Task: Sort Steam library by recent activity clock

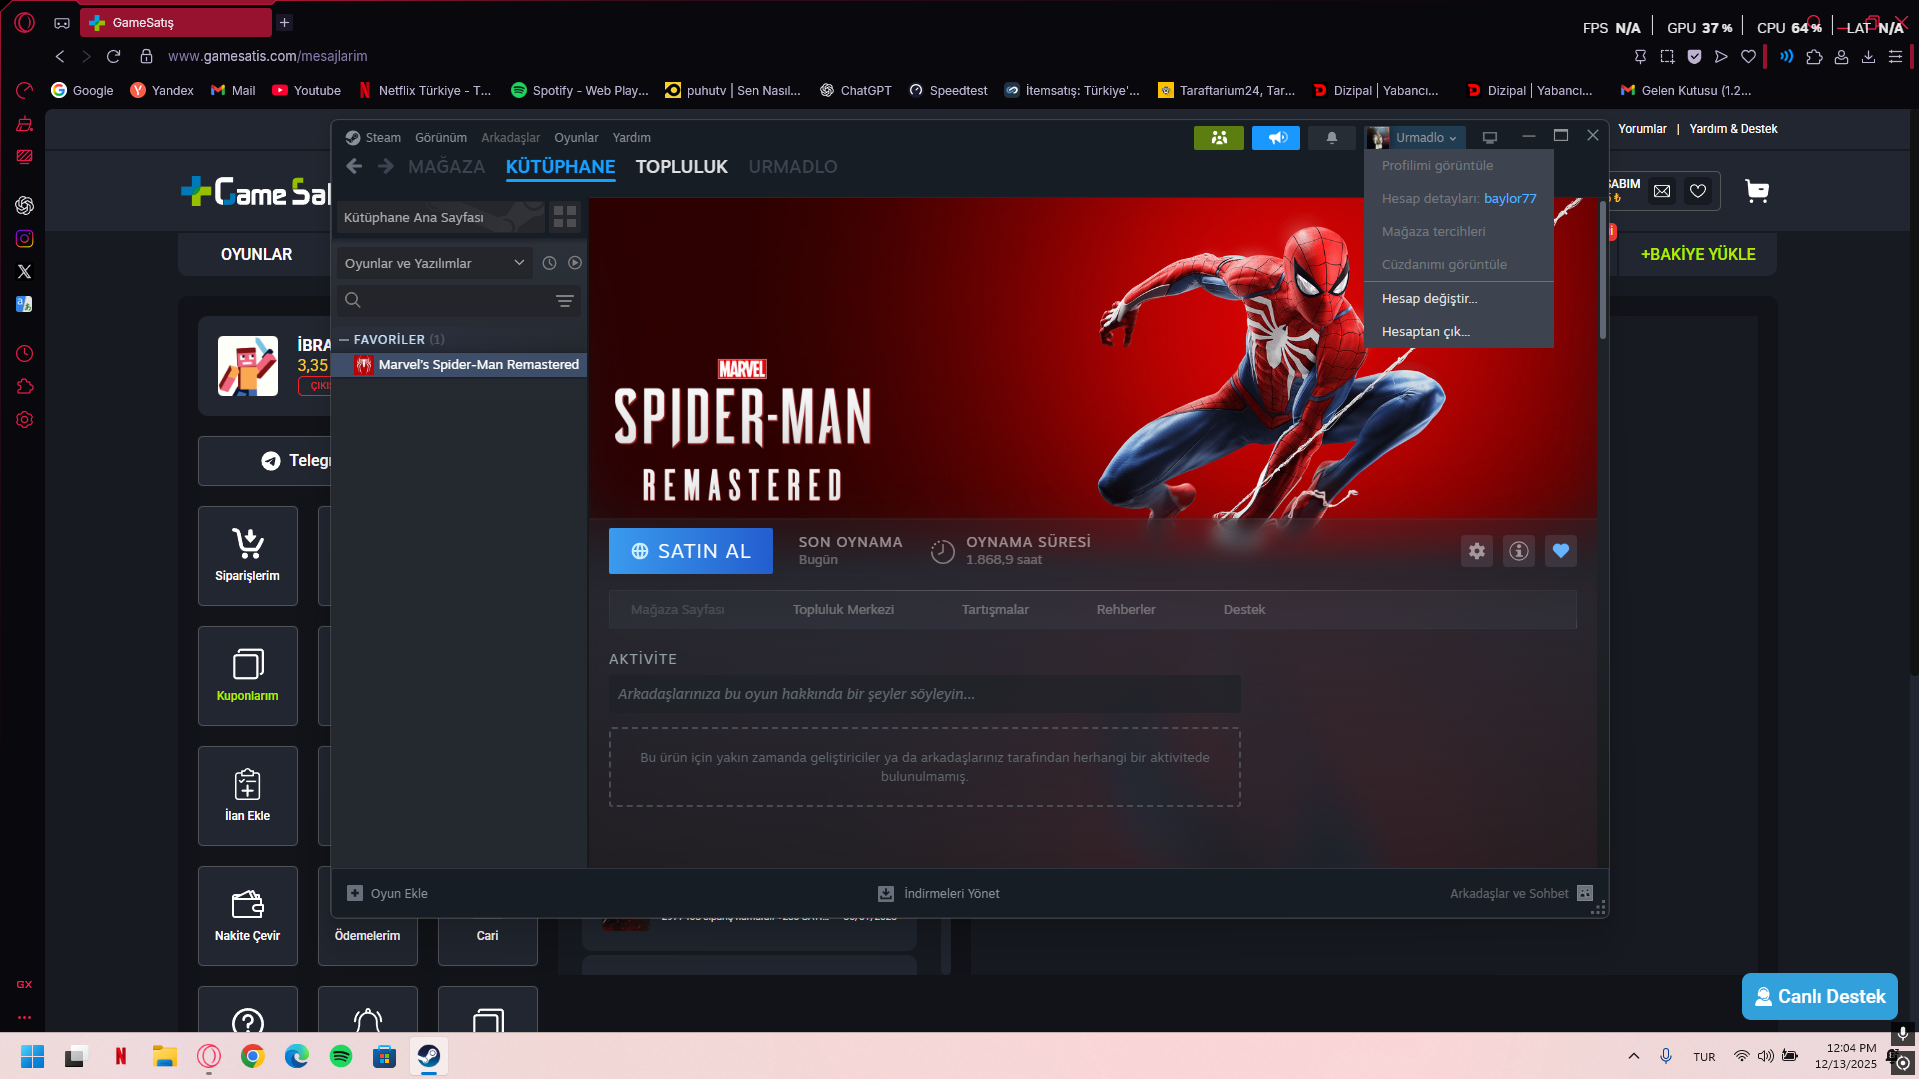Action: click(x=549, y=263)
